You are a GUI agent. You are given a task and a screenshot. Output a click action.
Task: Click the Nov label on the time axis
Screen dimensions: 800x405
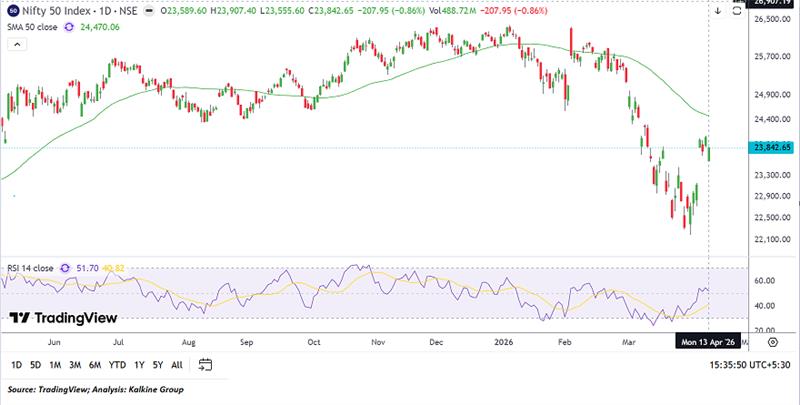coord(378,342)
